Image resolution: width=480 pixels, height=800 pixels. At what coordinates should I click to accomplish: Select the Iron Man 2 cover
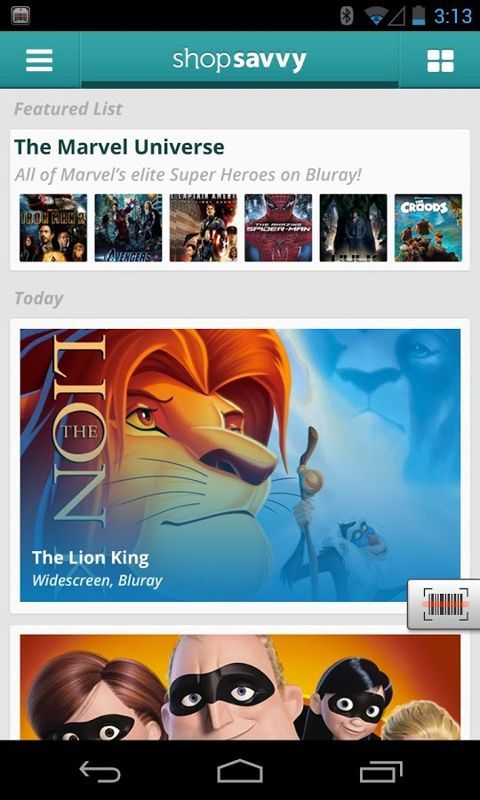tap(53, 228)
